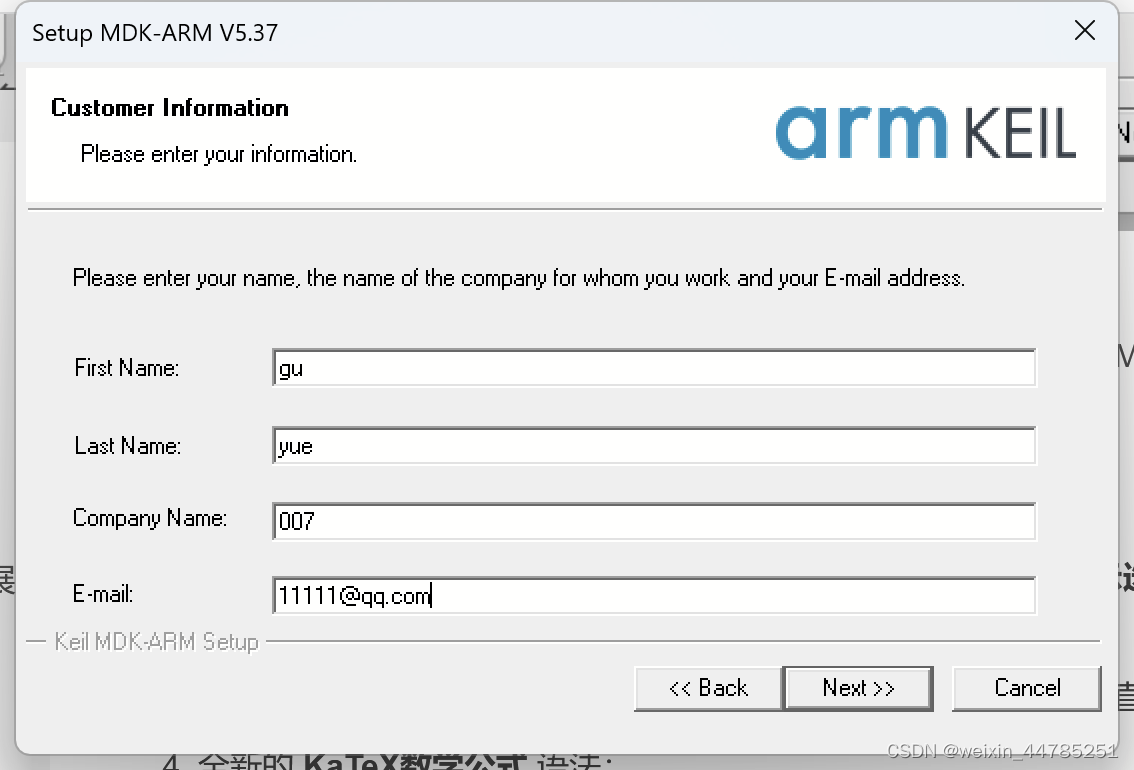
Task: Focus the Last Name field containing yue
Action: click(654, 445)
